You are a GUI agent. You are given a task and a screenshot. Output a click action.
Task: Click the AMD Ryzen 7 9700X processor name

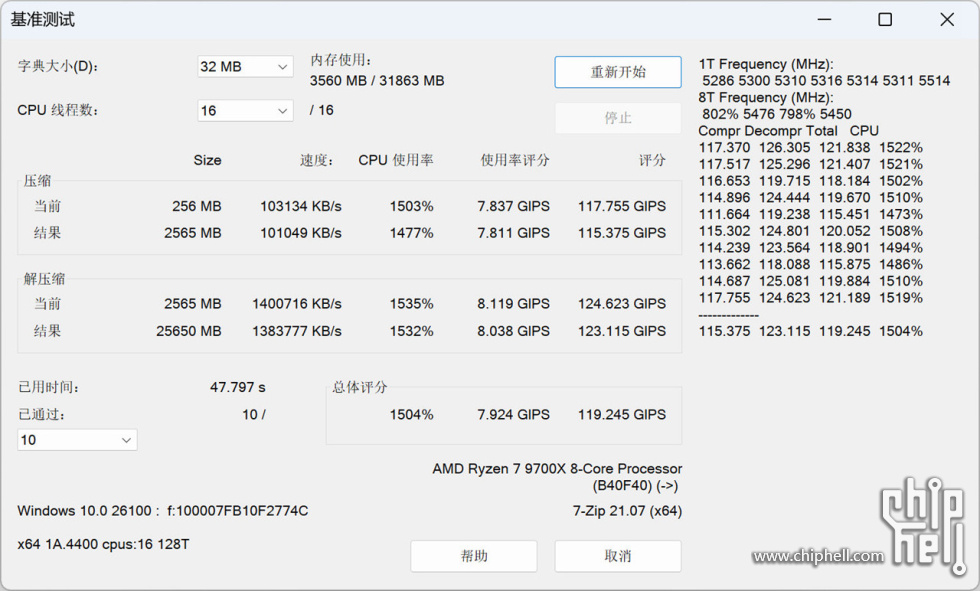pyautogui.click(x=557, y=468)
